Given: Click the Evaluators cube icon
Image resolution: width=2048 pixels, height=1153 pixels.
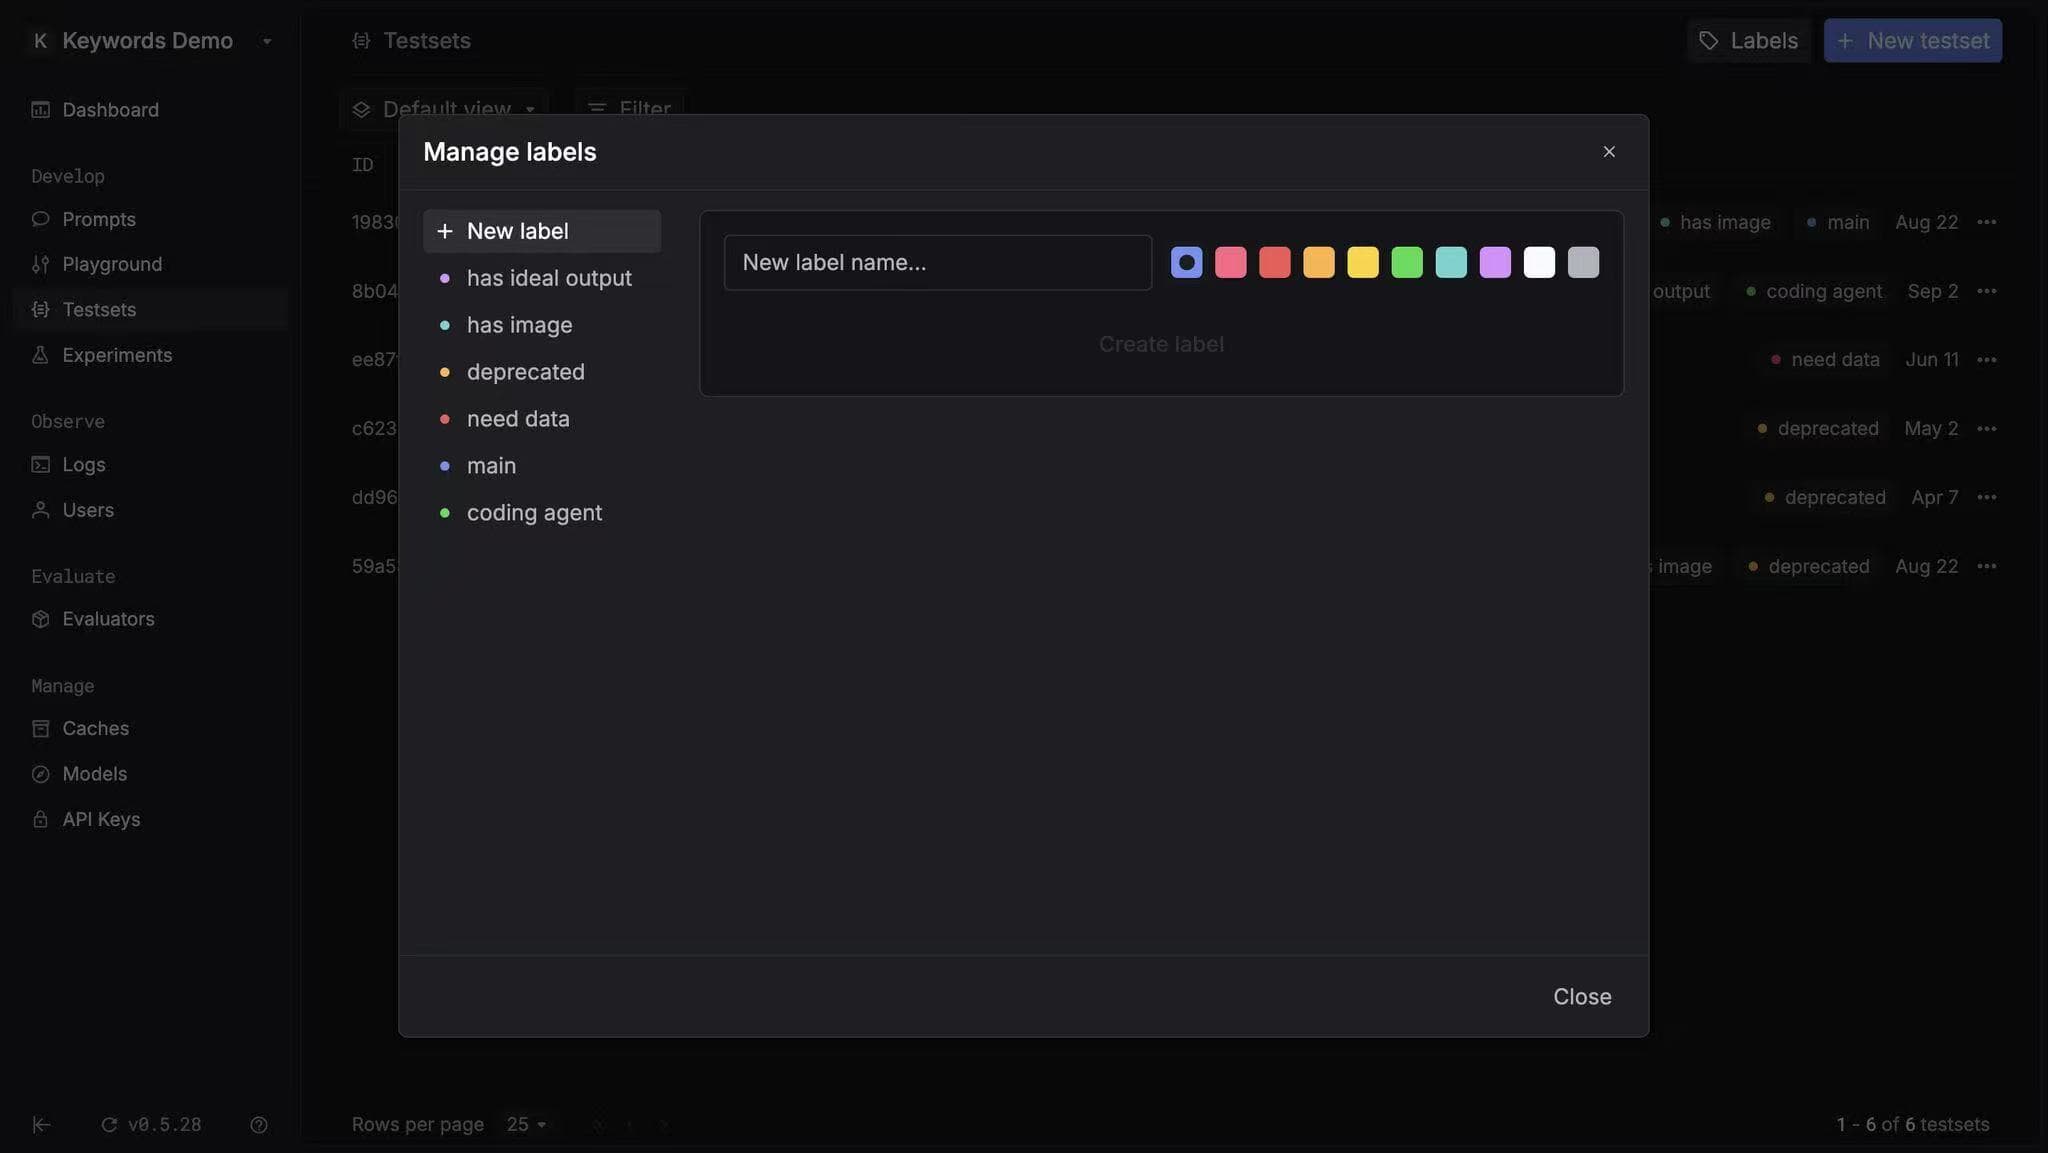Looking at the screenshot, I should click(40, 619).
